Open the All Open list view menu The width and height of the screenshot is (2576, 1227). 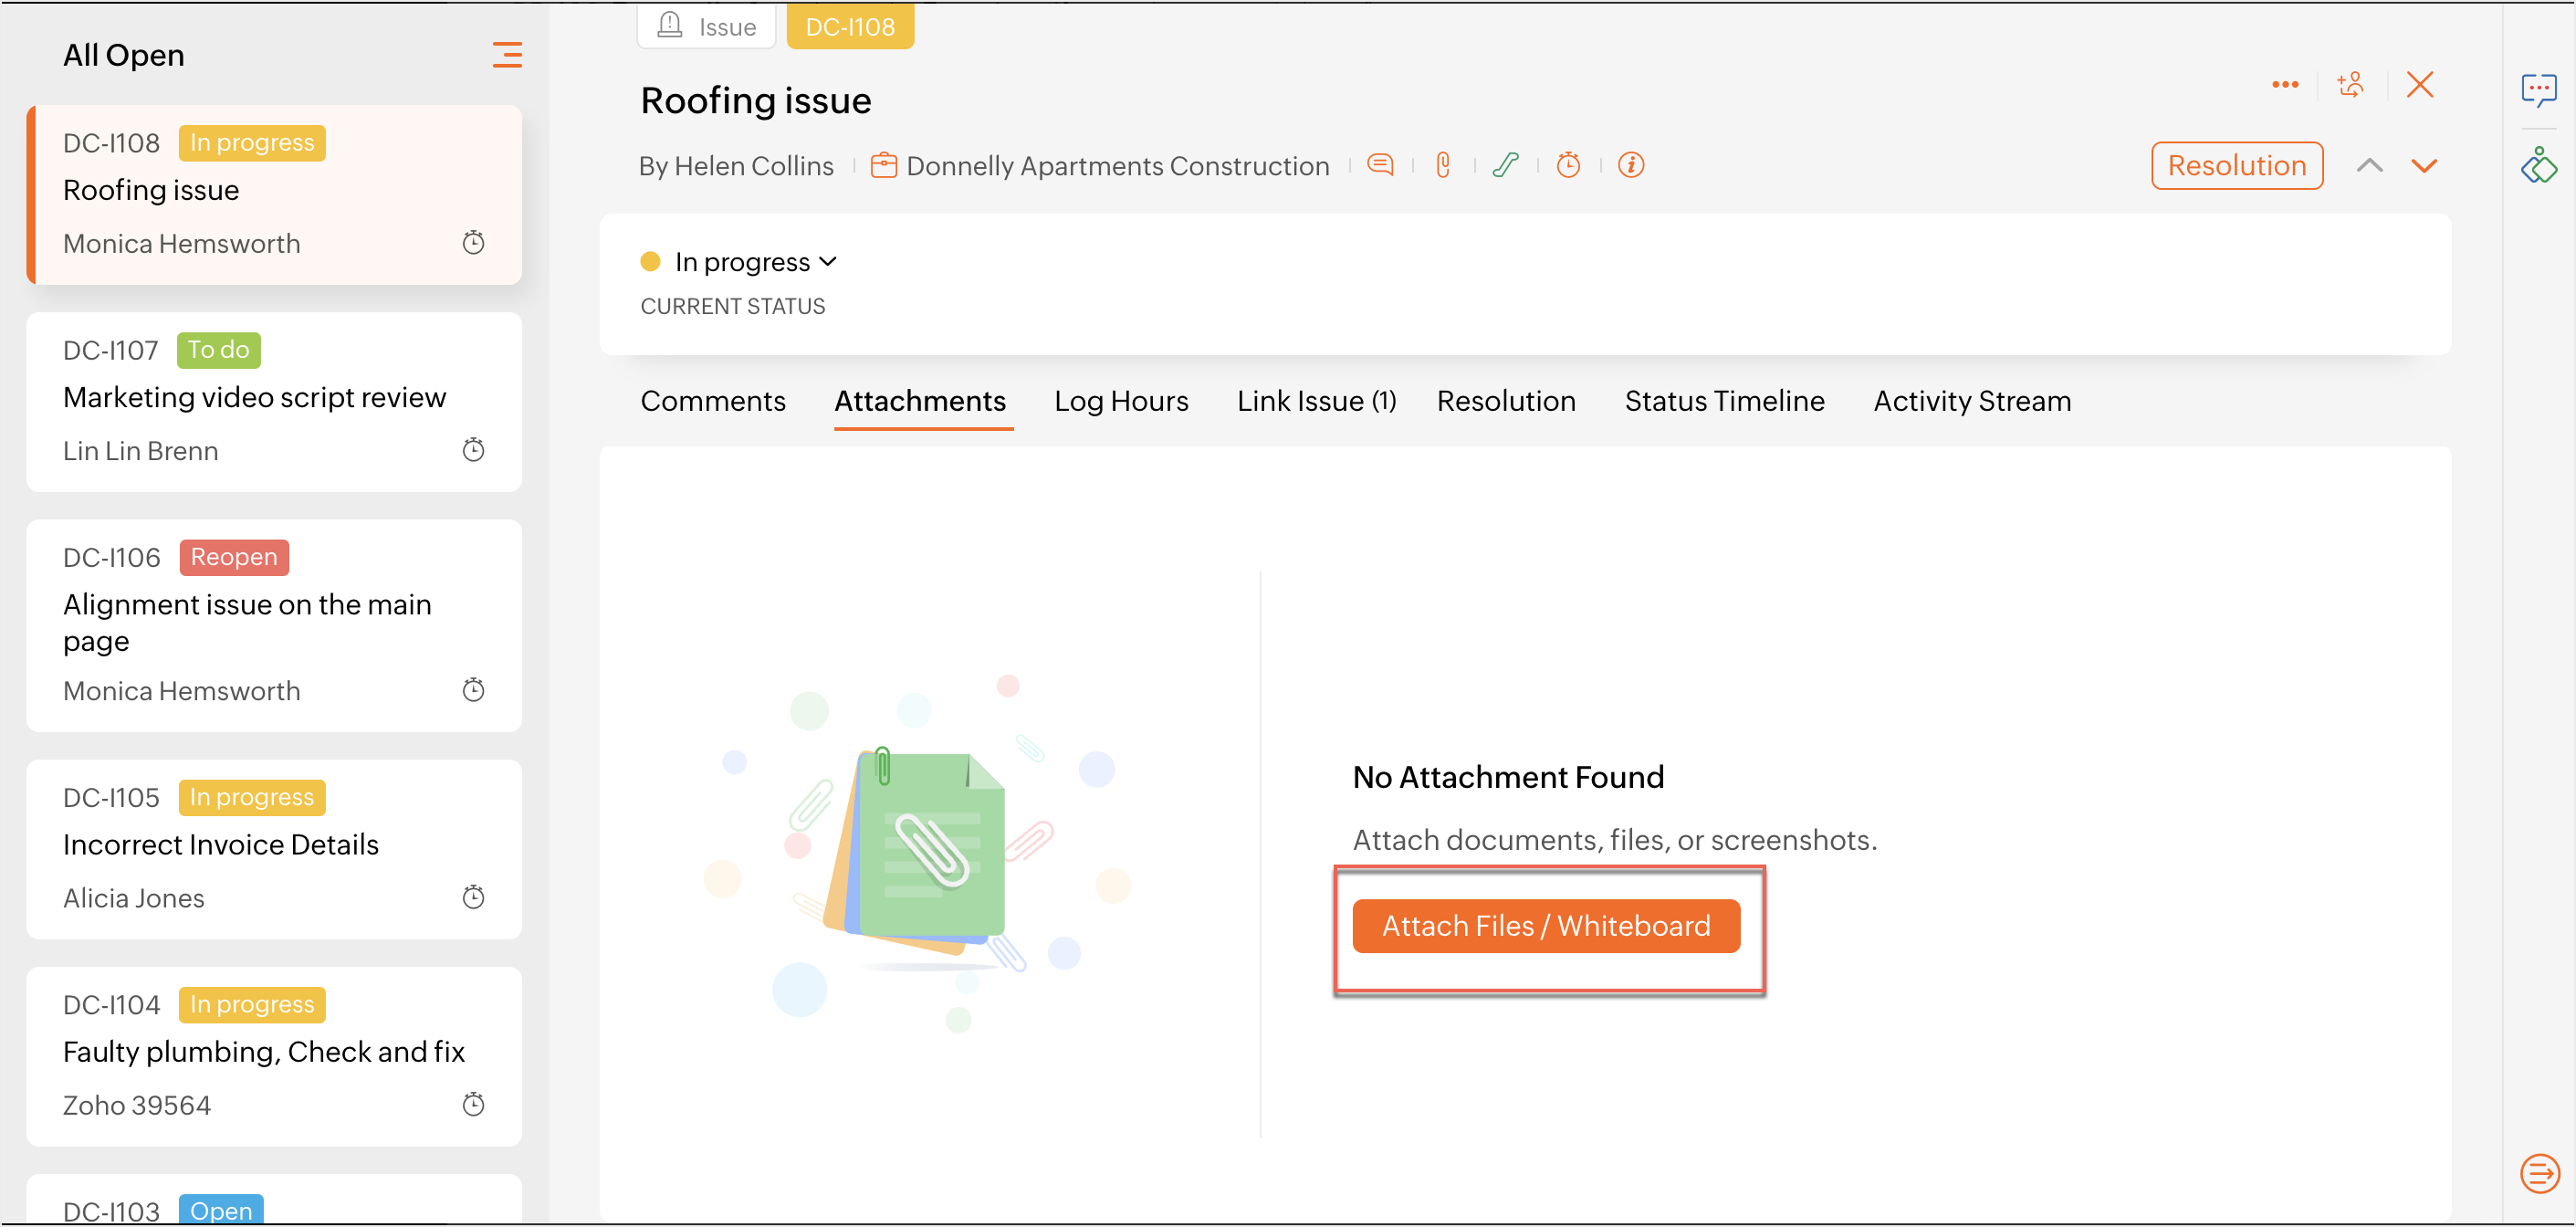click(x=507, y=55)
